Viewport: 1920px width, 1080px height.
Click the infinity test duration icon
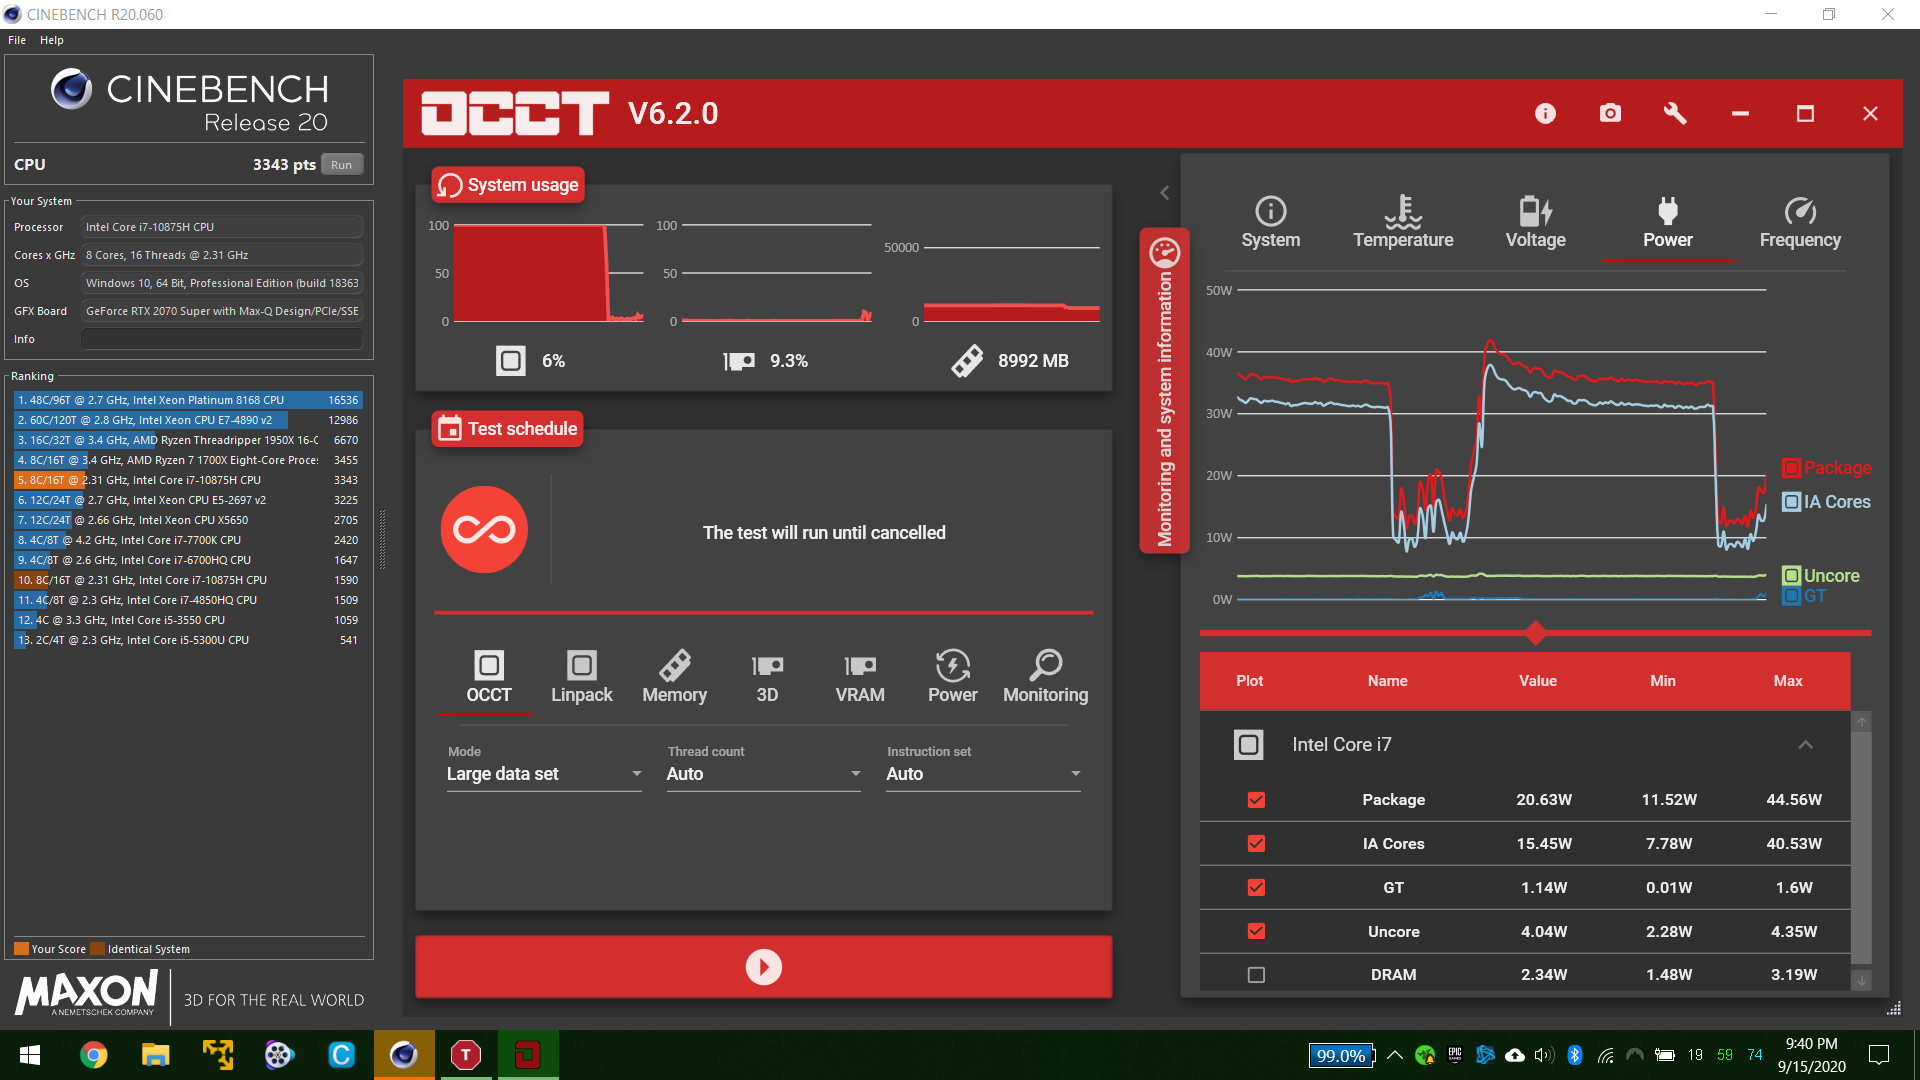(x=484, y=530)
